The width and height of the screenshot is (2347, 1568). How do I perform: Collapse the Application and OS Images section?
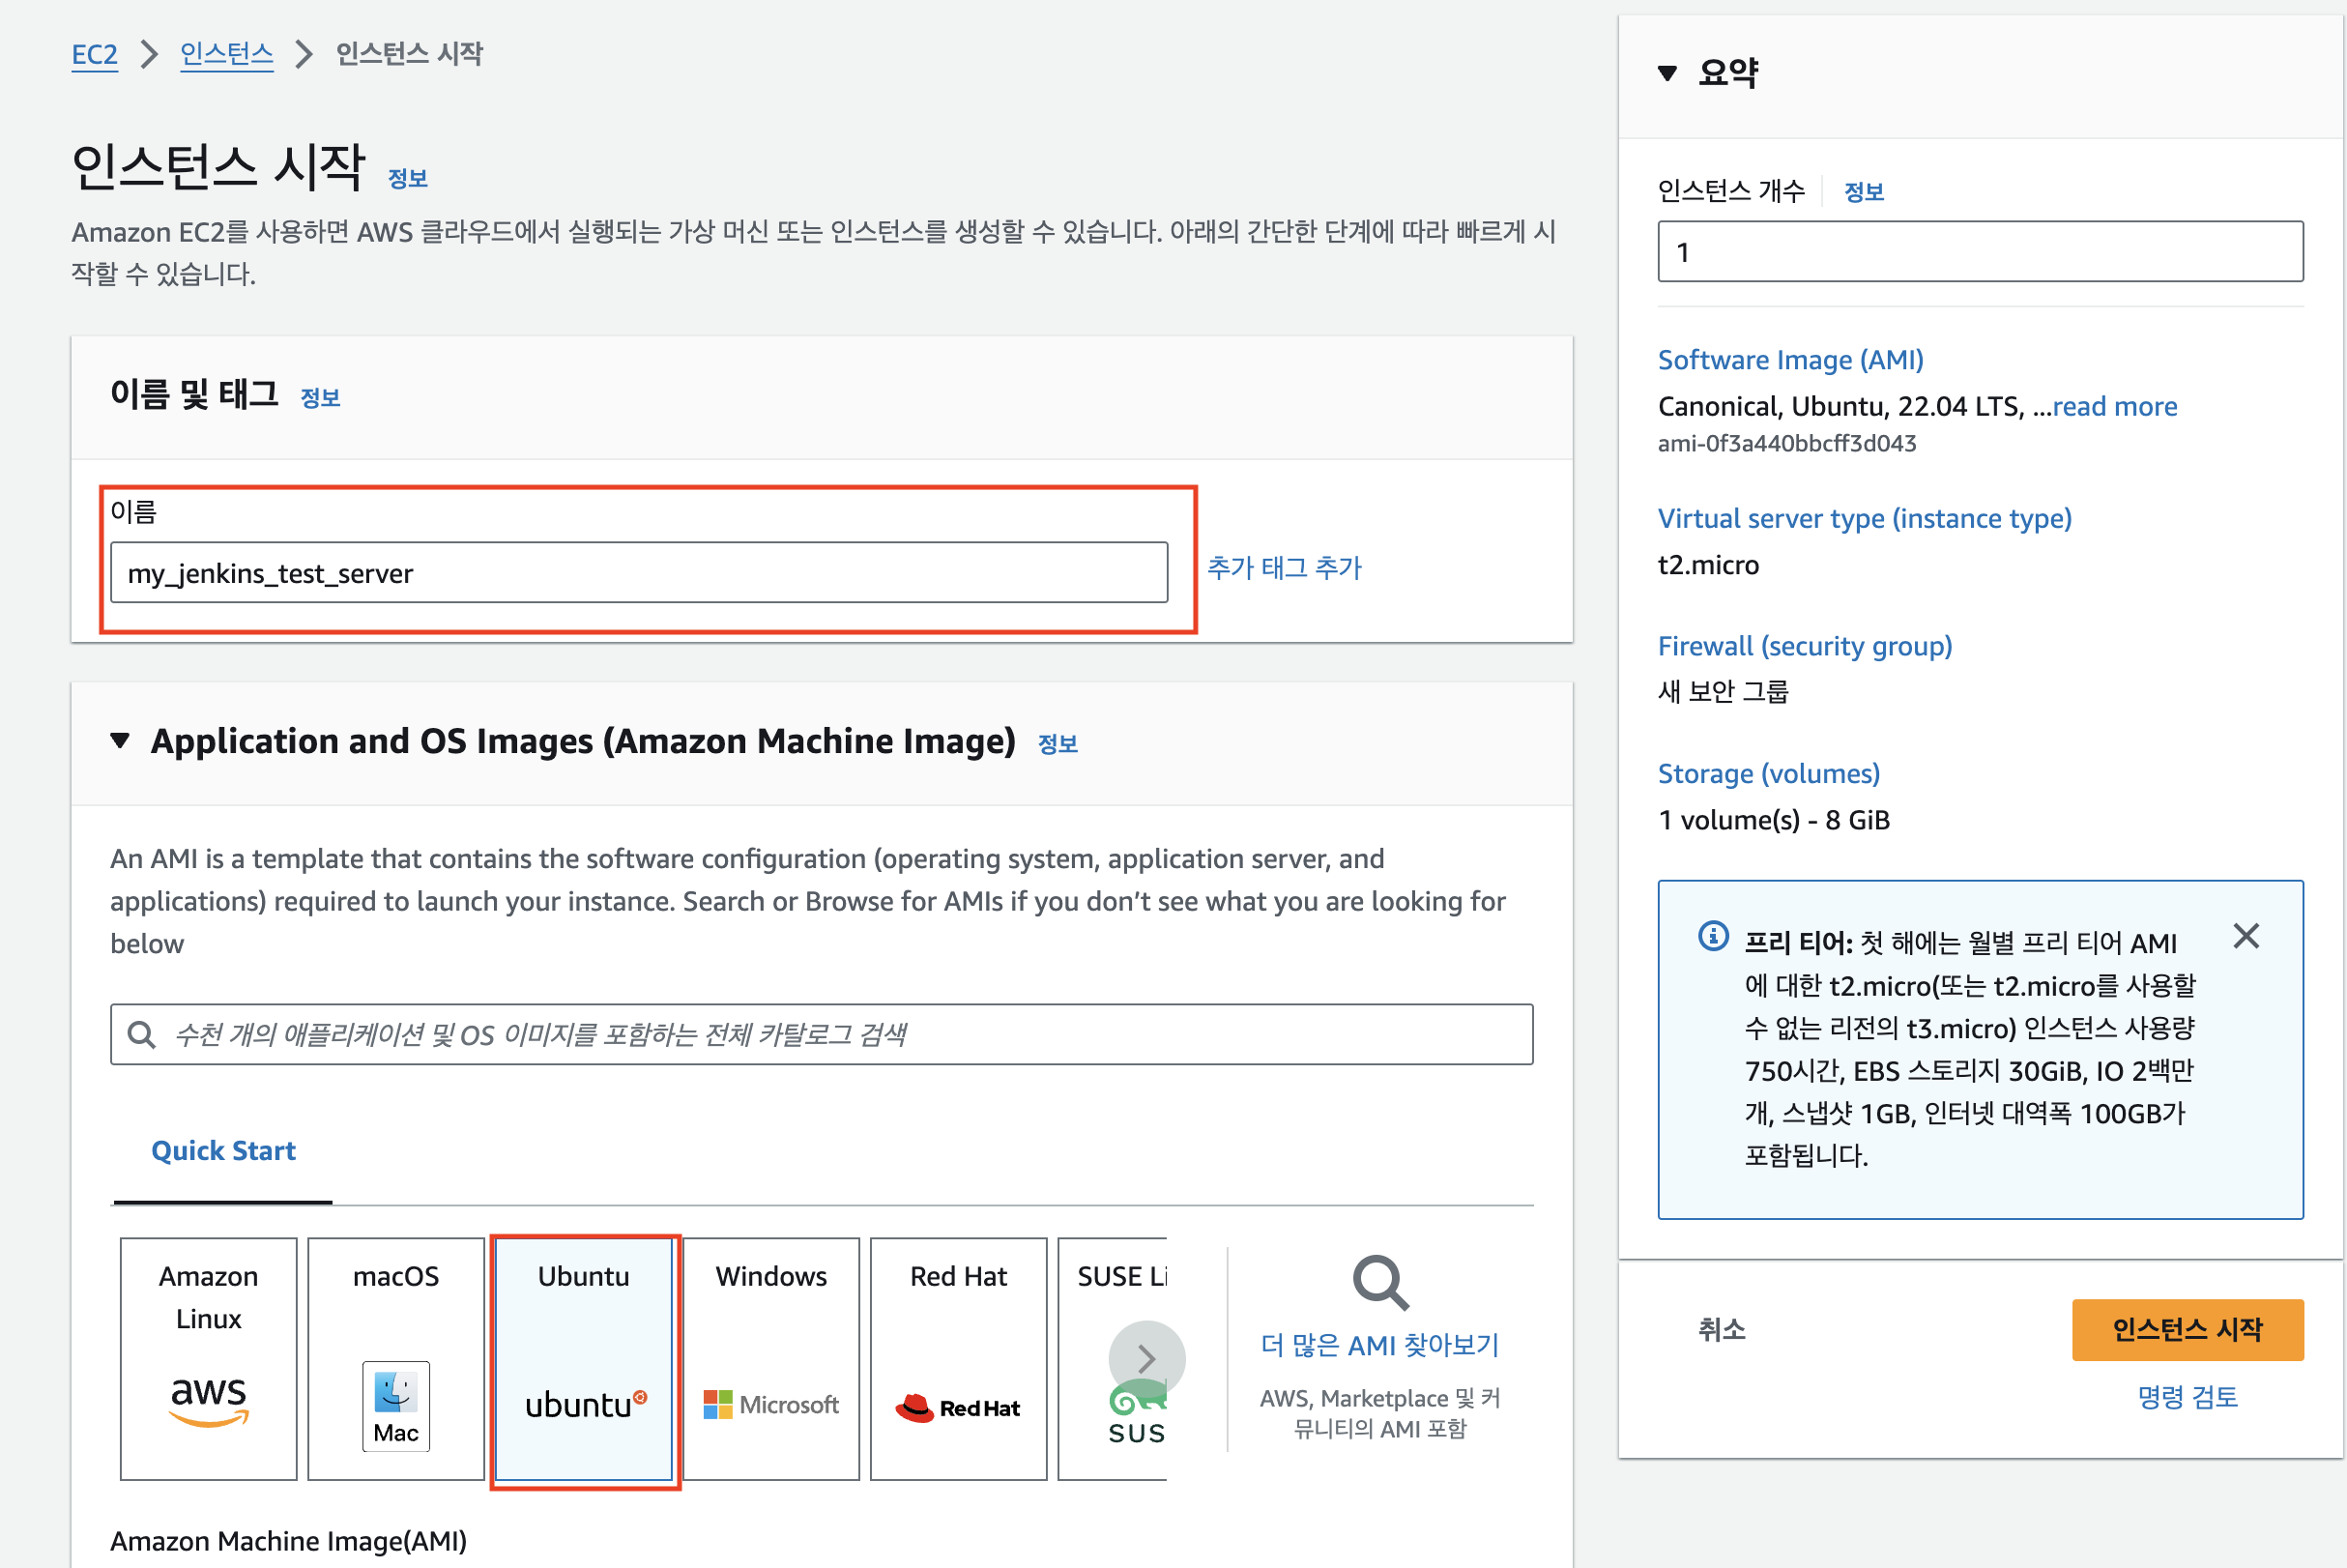click(x=120, y=741)
